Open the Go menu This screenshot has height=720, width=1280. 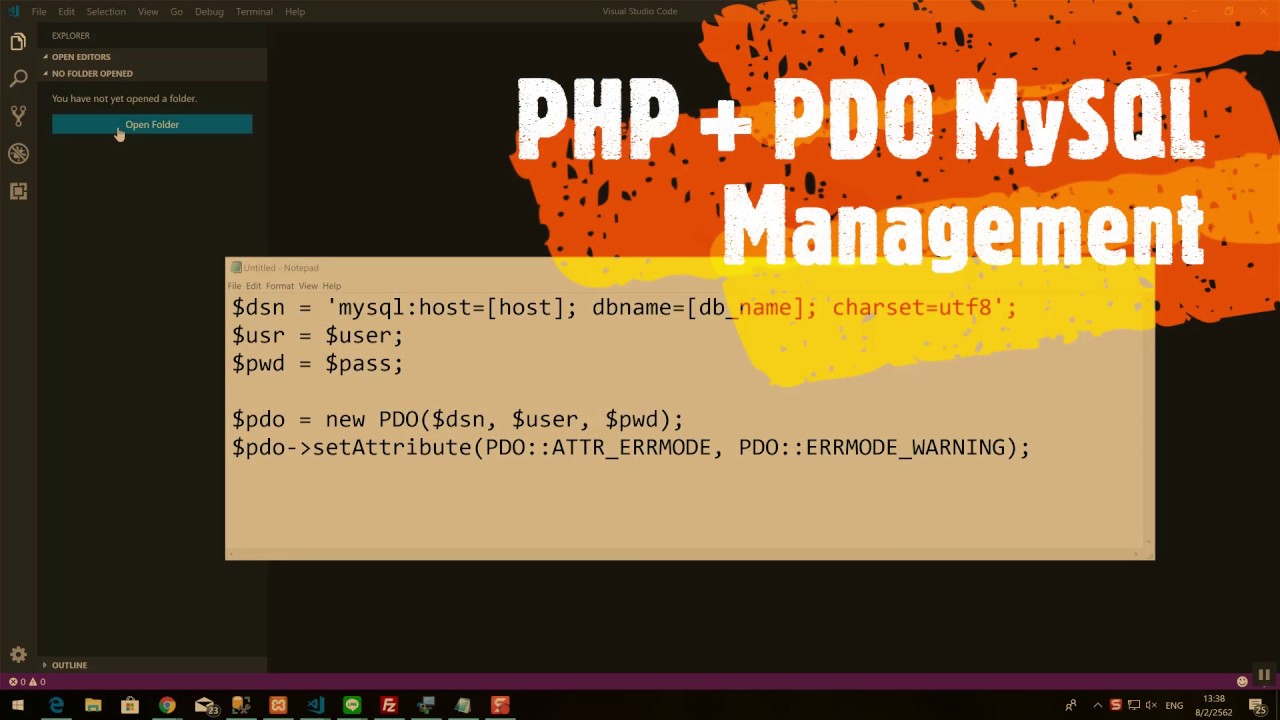pos(176,11)
